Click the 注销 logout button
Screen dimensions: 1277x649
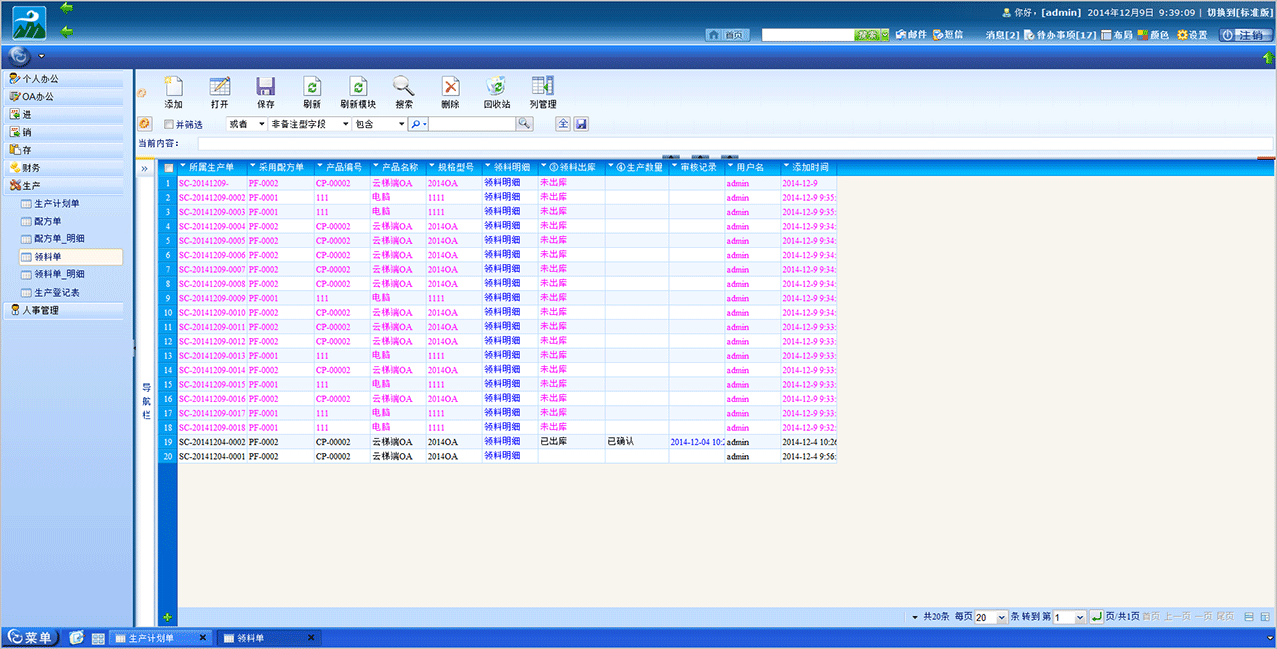[1246, 35]
